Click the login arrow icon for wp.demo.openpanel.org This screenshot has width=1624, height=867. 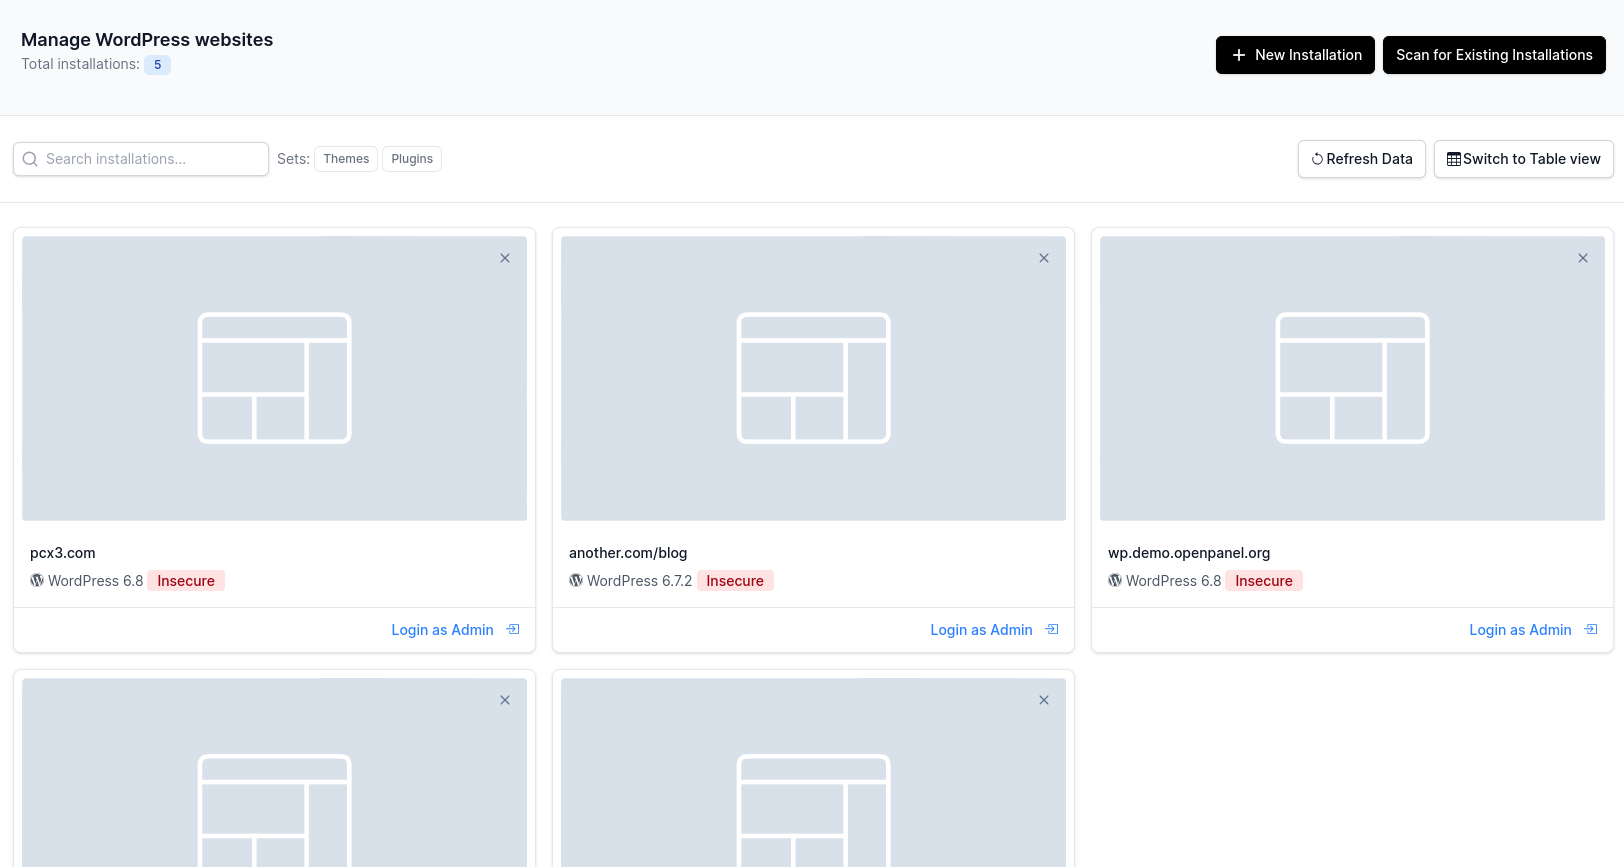click(1591, 629)
